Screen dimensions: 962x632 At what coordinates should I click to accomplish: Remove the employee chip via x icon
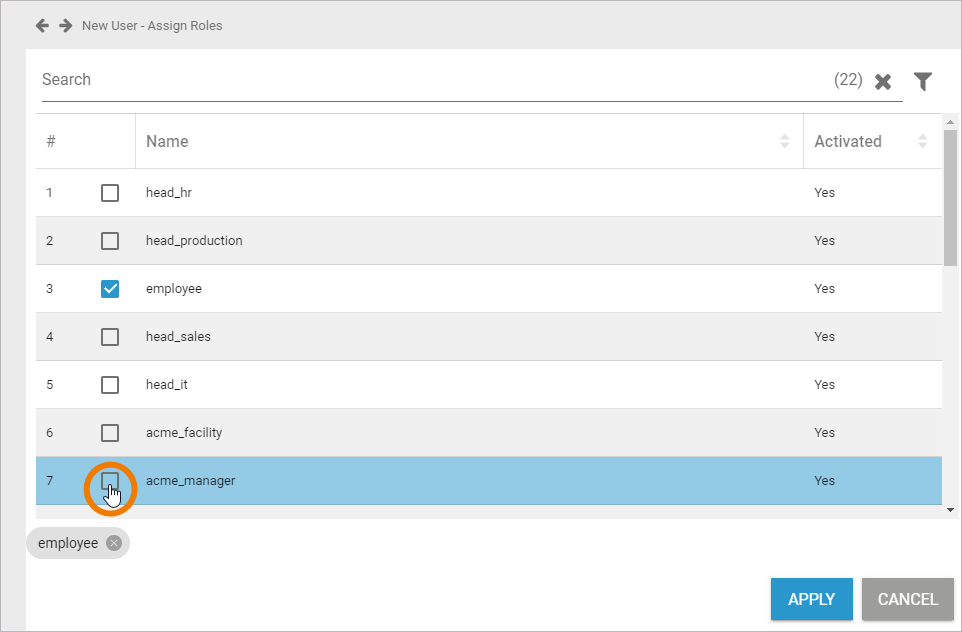click(x=114, y=543)
